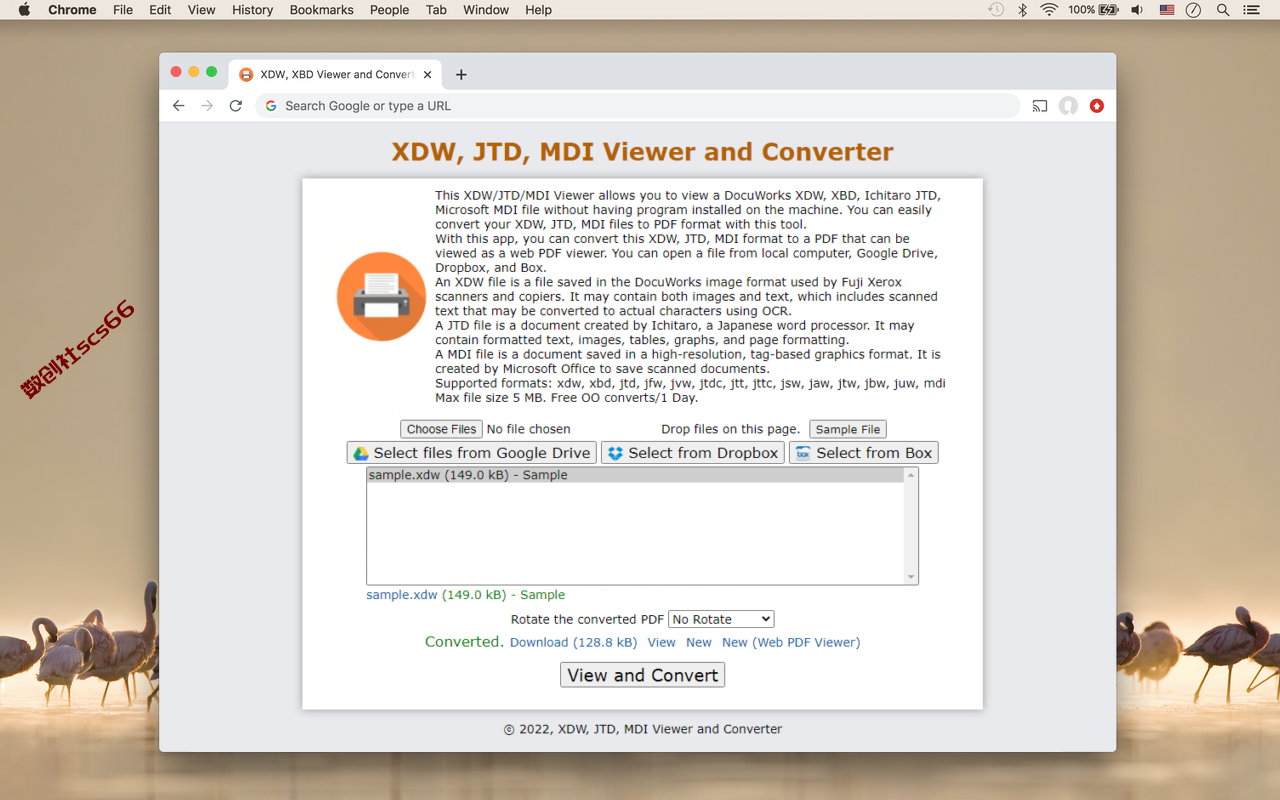Open the cast media icon in toolbar
Screen dimensions: 1280x800
tap(1040, 106)
